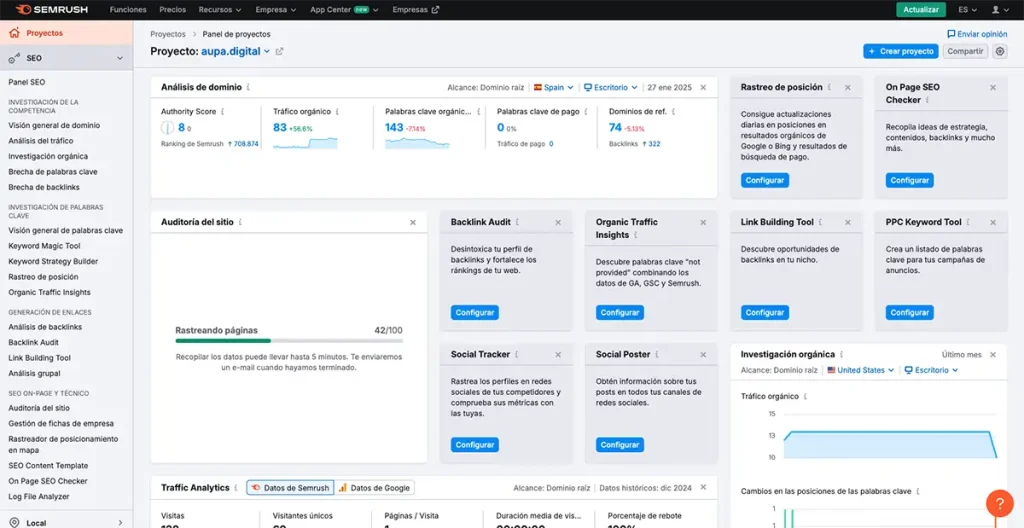
Task: Click the Investigación orgánica traffic area chart
Action: tap(891, 444)
